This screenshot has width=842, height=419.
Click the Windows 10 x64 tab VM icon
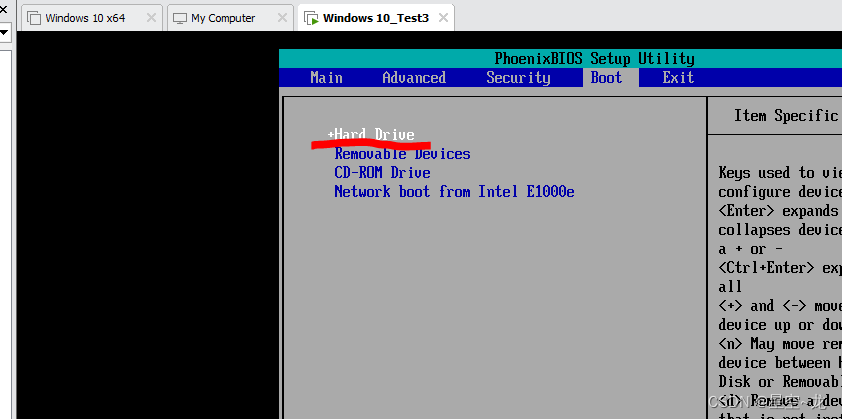point(34,18)
